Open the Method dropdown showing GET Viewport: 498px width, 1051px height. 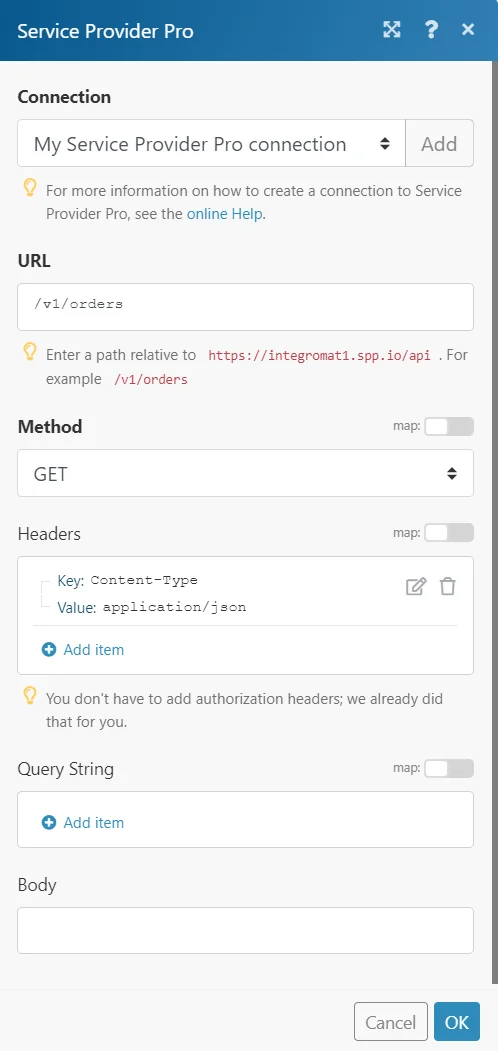[x=245, y=473]
